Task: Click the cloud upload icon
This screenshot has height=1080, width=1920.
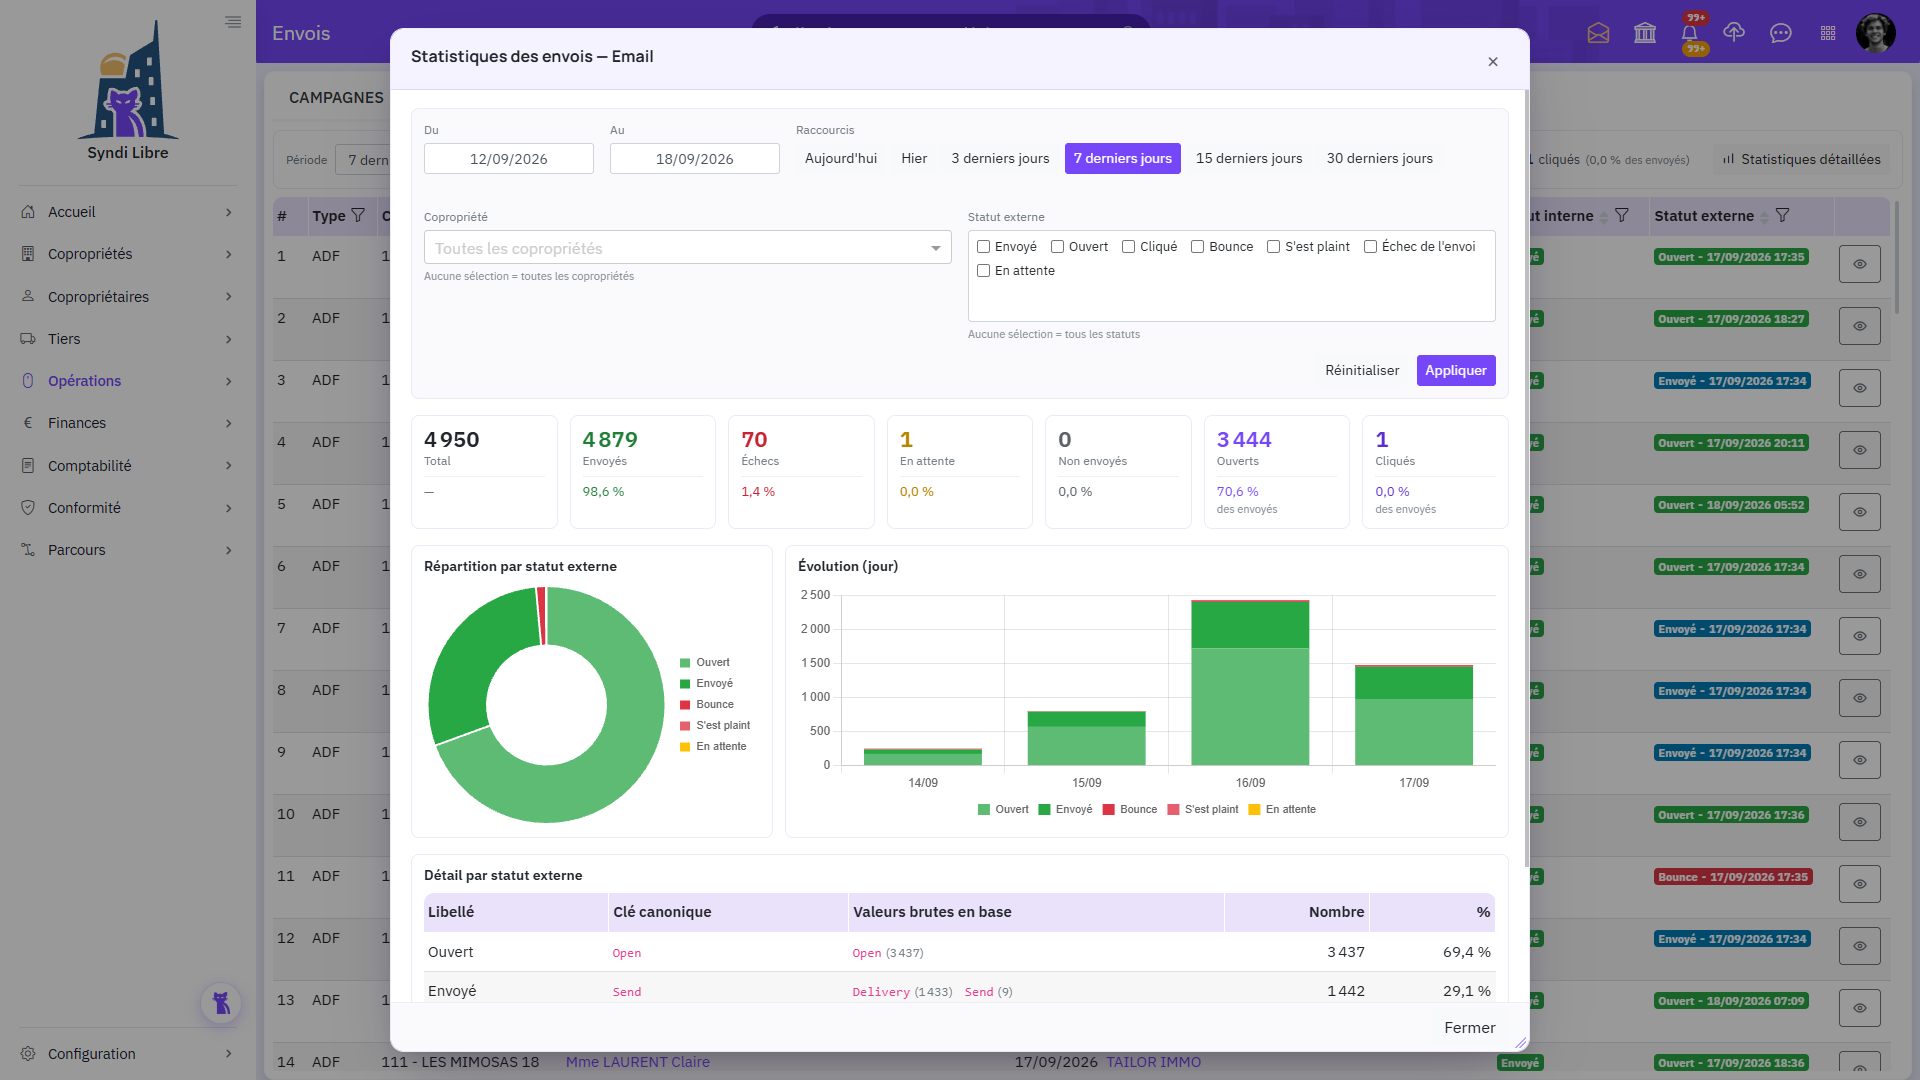Action: click(x=1734, y=33)
